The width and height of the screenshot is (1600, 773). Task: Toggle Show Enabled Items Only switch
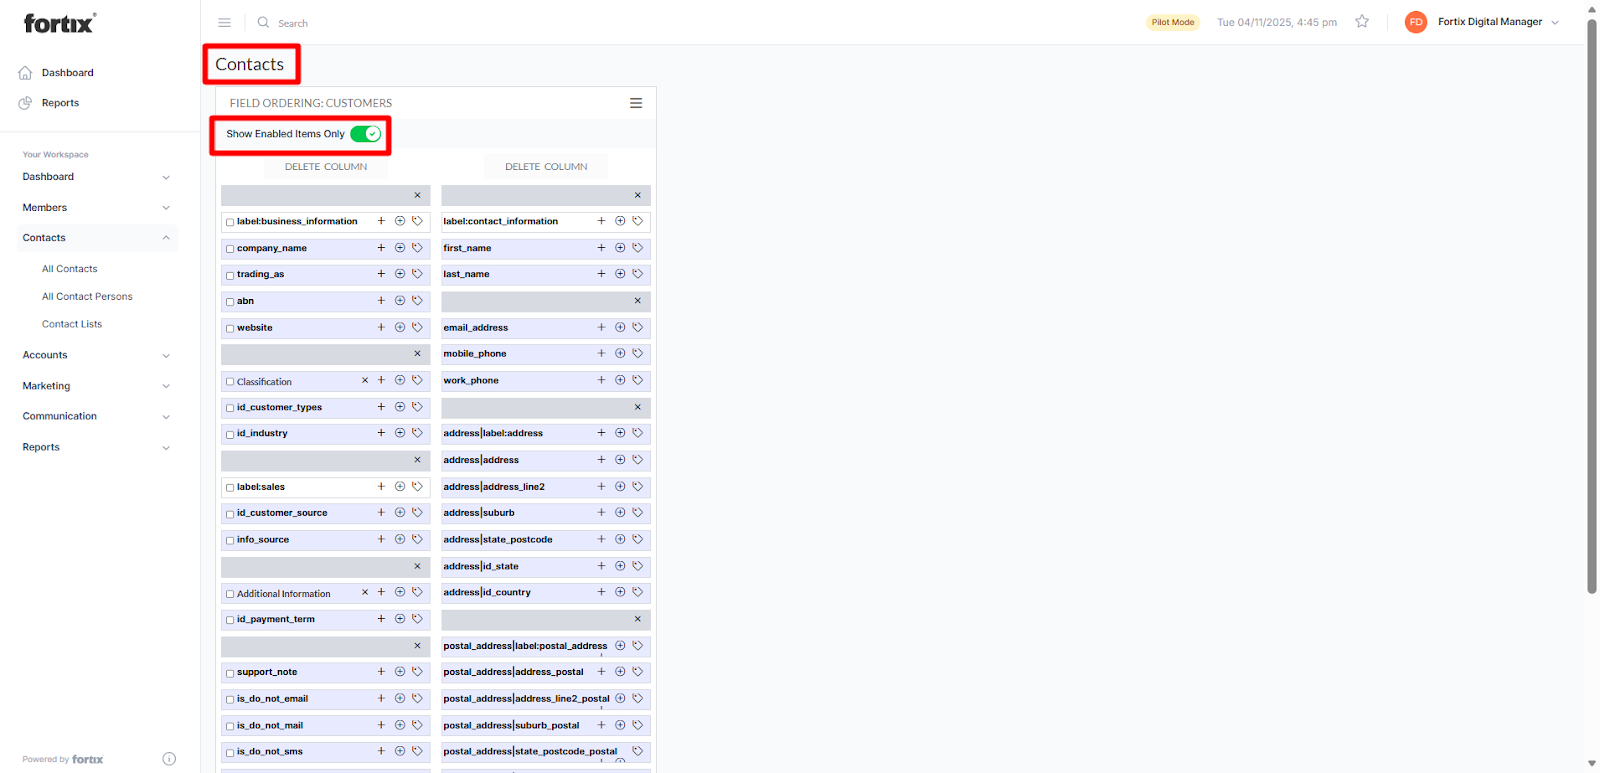tap(366, 134)
